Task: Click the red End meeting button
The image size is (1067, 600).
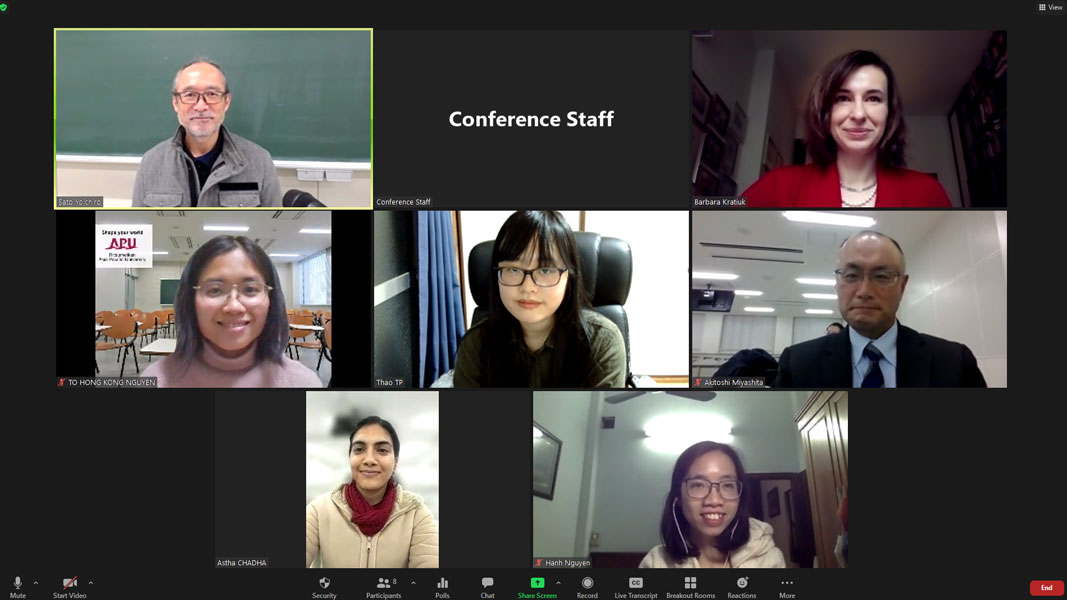Action: (1047, 588)
